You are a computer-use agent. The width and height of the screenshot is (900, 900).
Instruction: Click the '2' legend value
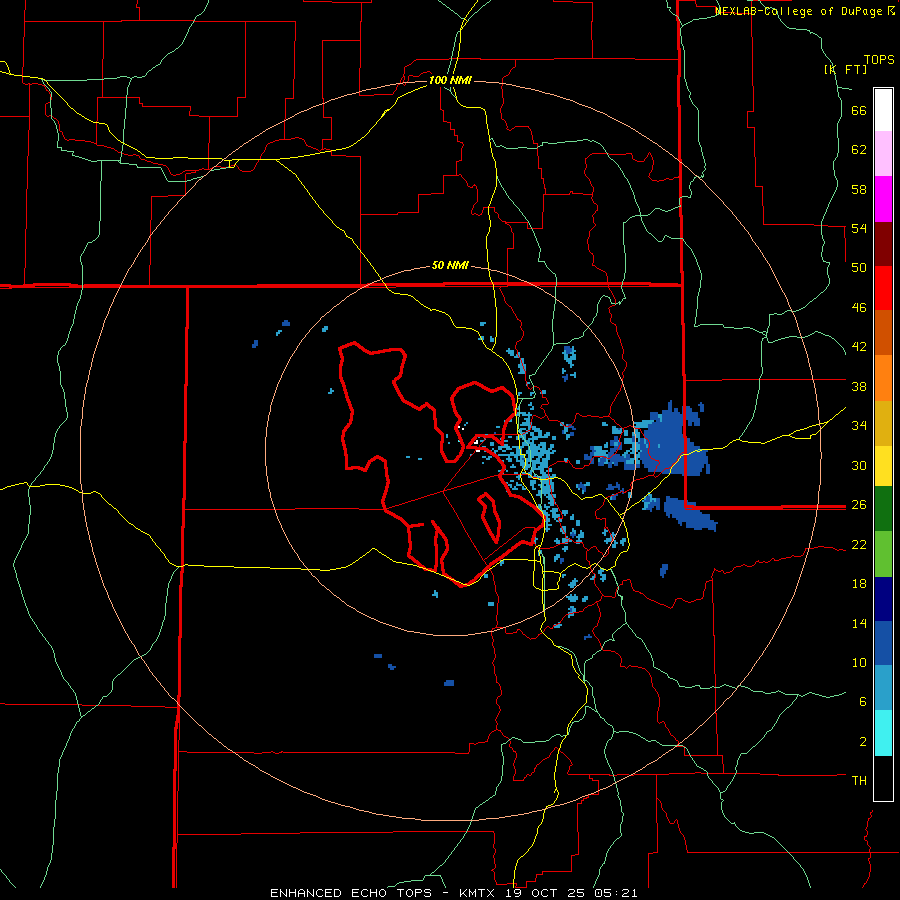[863, 741]
